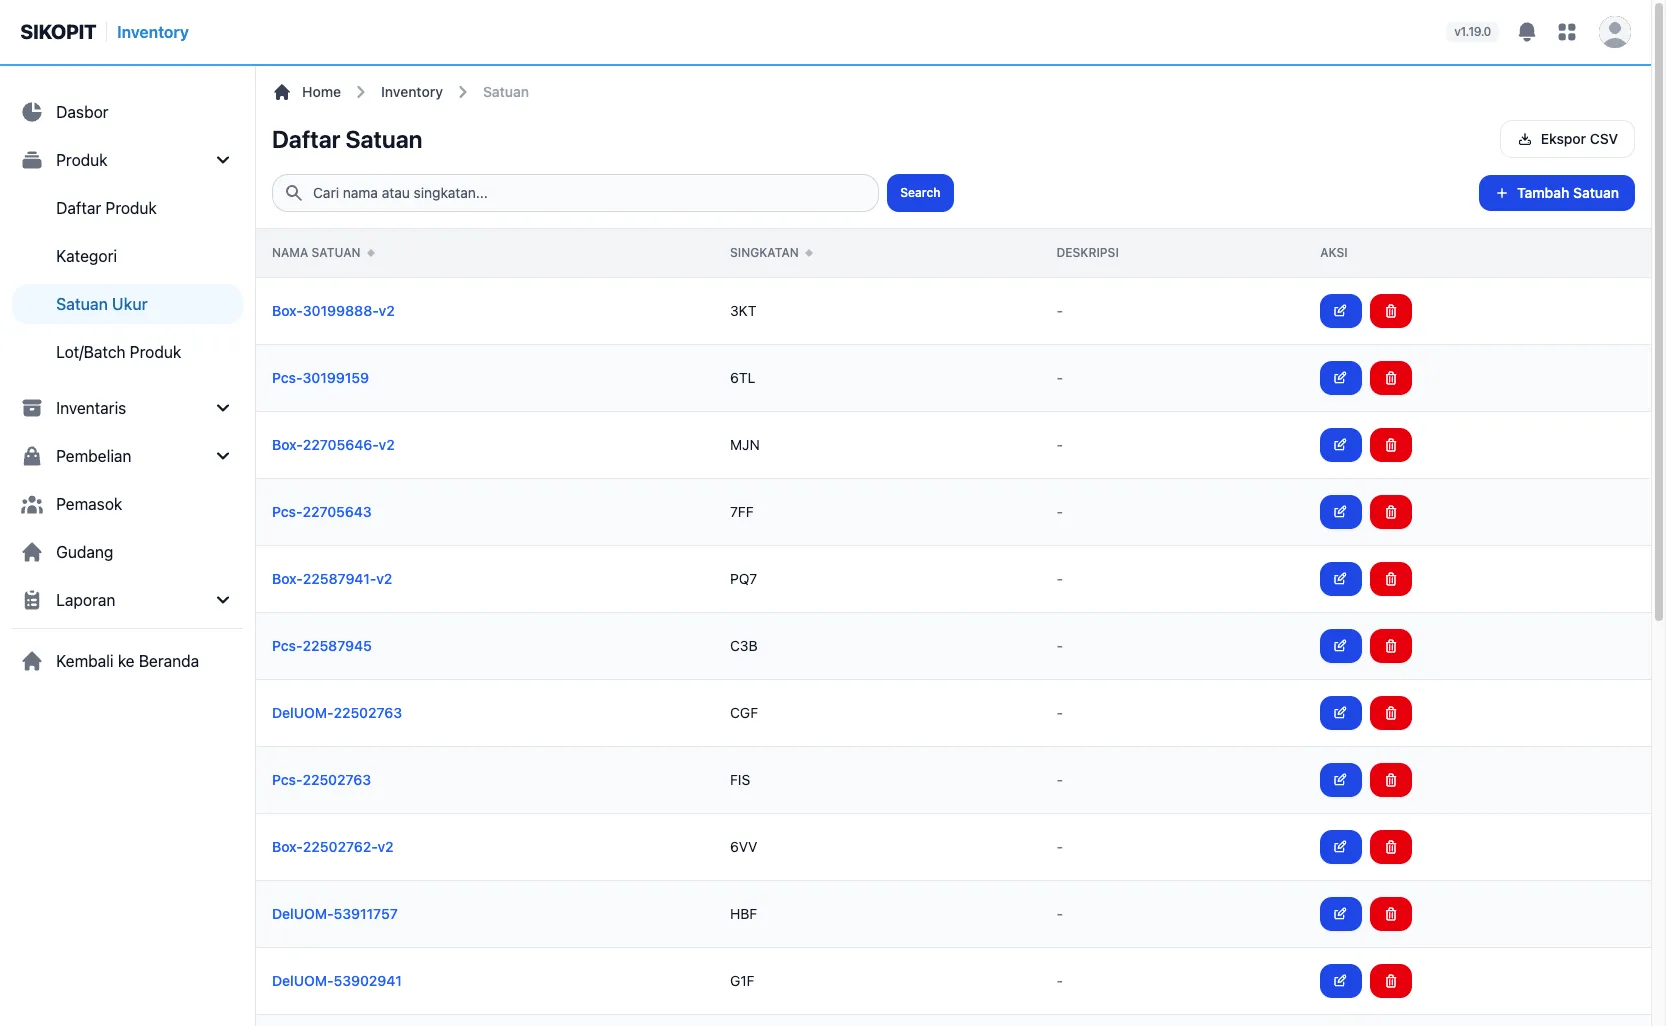This screenshot has width=1666, height=1026.
Task: Expand the Laporan menu chevron
Action: pyautogui.click(x=223, y=600)
